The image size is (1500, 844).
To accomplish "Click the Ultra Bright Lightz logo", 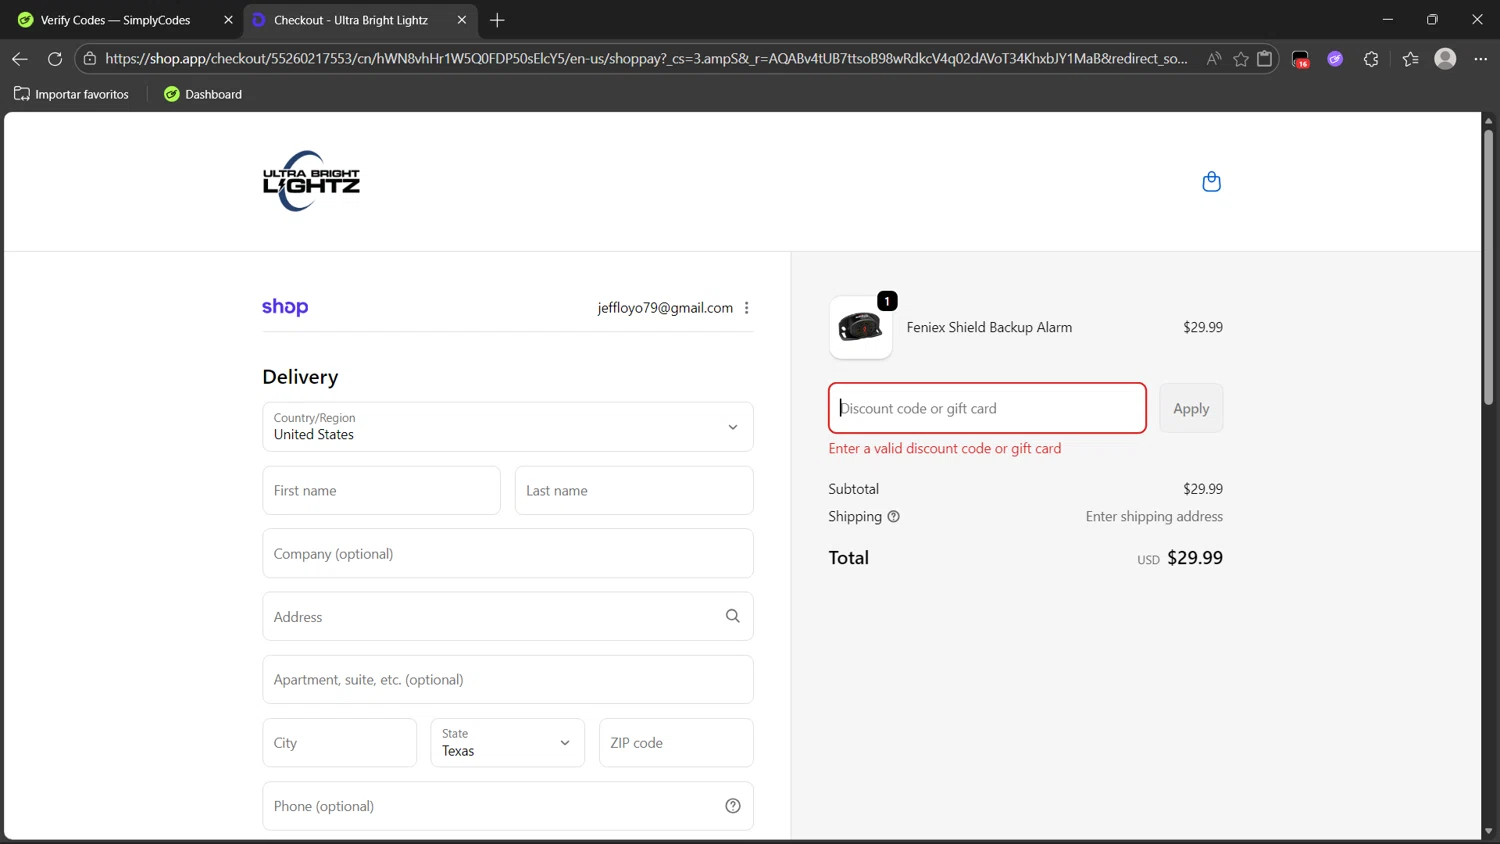I will pyautogui.click(x=311, y=181).
